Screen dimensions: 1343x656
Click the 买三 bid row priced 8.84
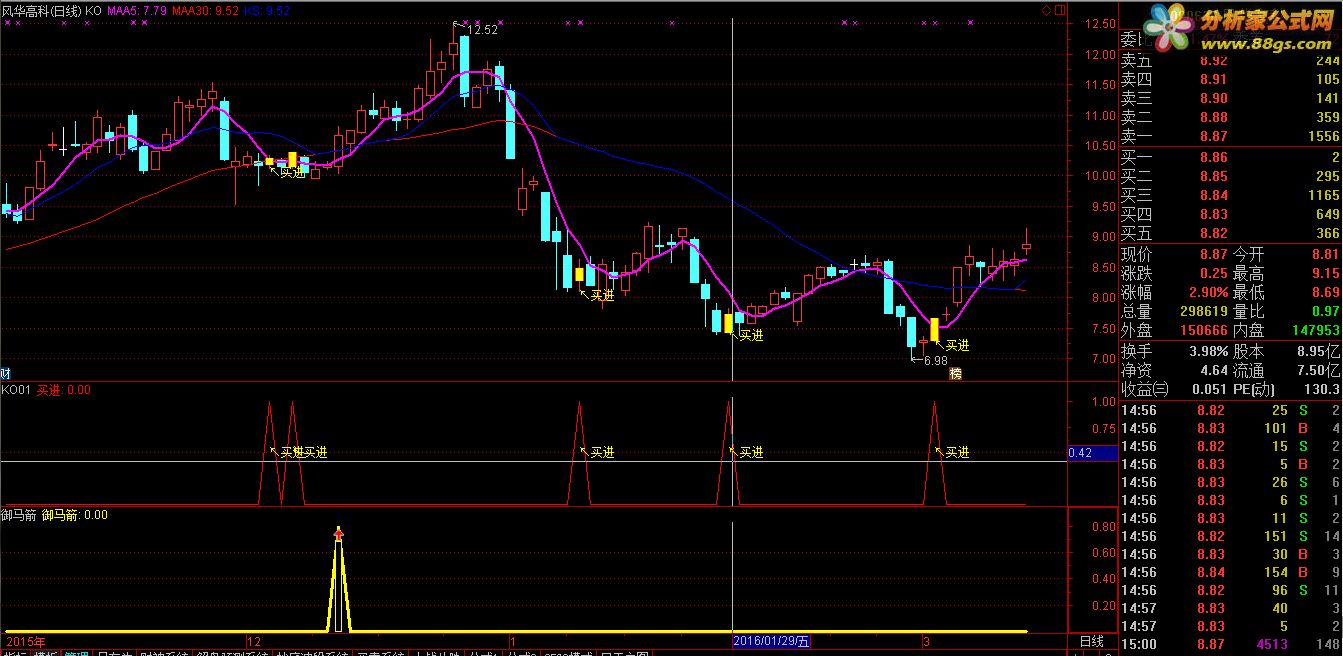tap(1229, 195)
